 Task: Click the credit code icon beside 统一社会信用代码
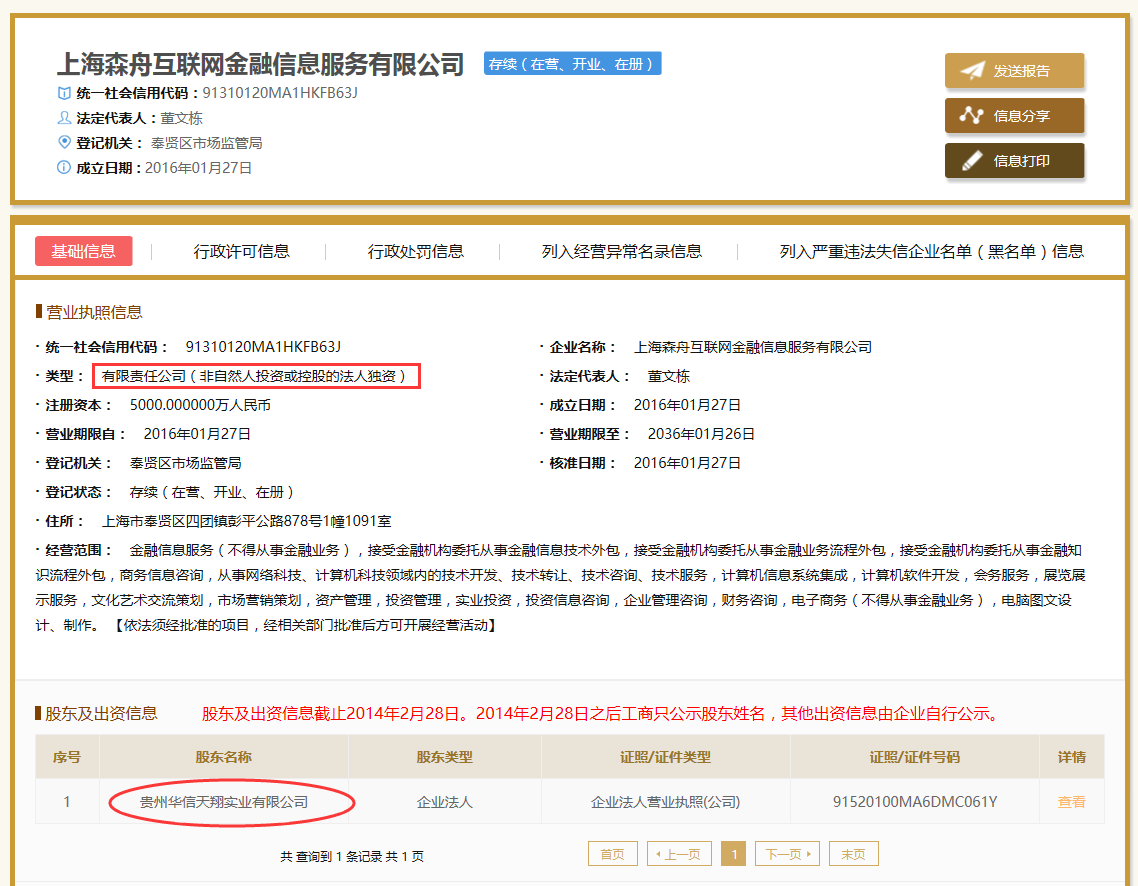(x=64, y=93)
